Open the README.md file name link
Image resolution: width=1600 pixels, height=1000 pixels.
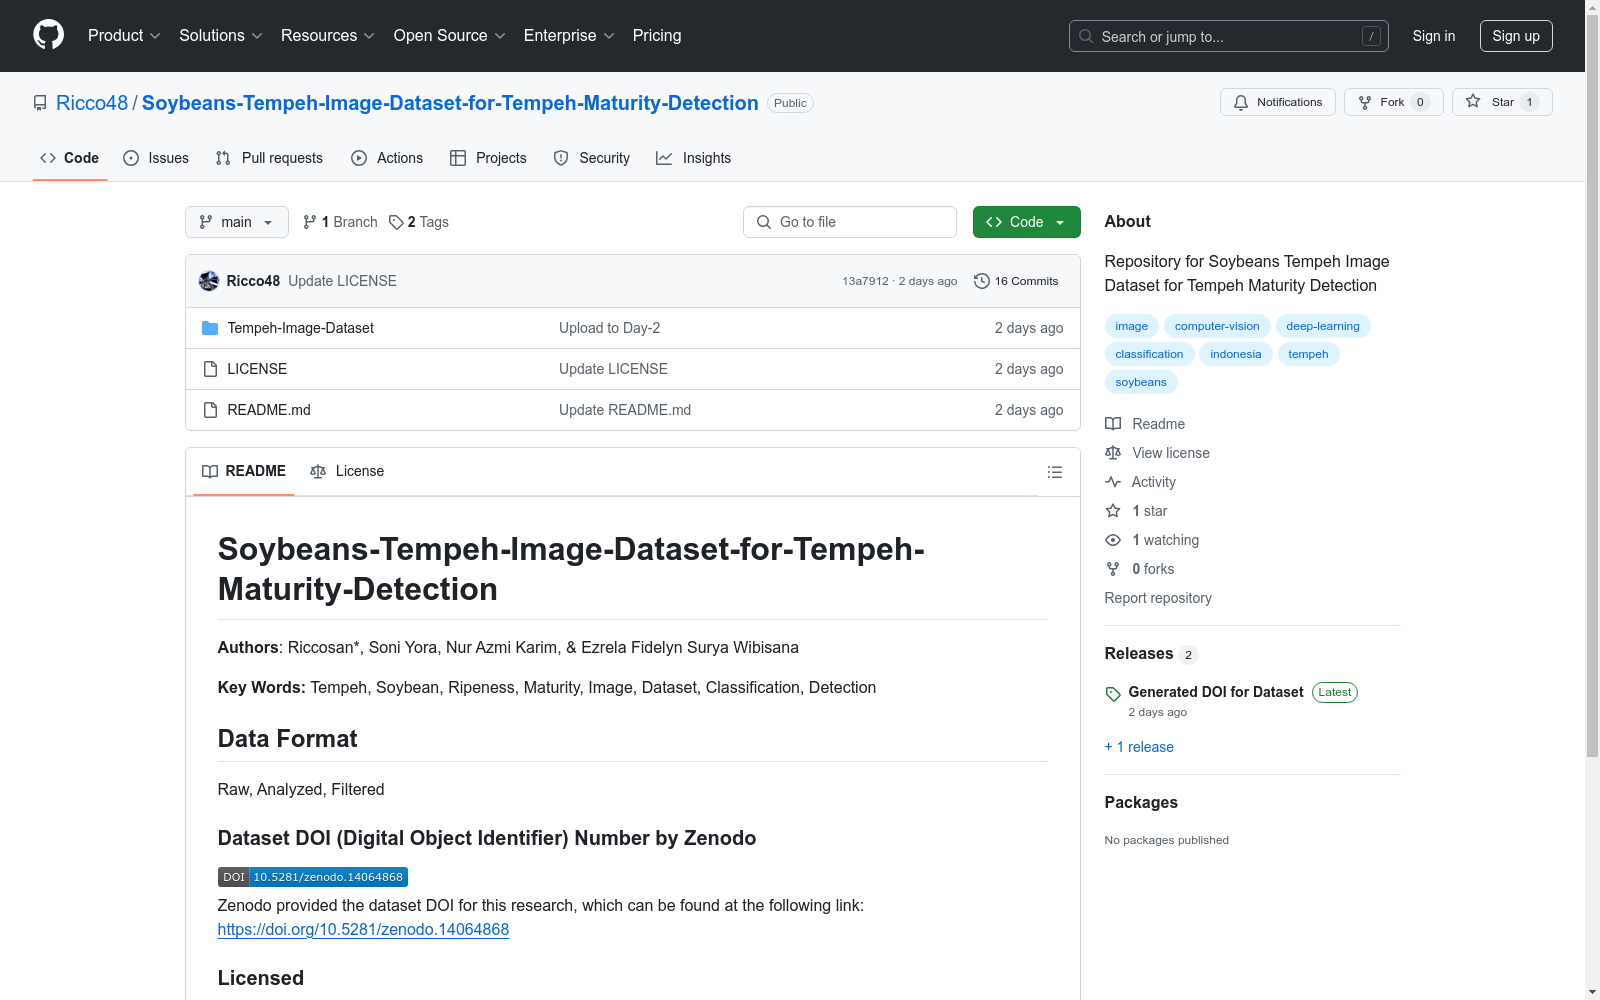tap(269, 410)
